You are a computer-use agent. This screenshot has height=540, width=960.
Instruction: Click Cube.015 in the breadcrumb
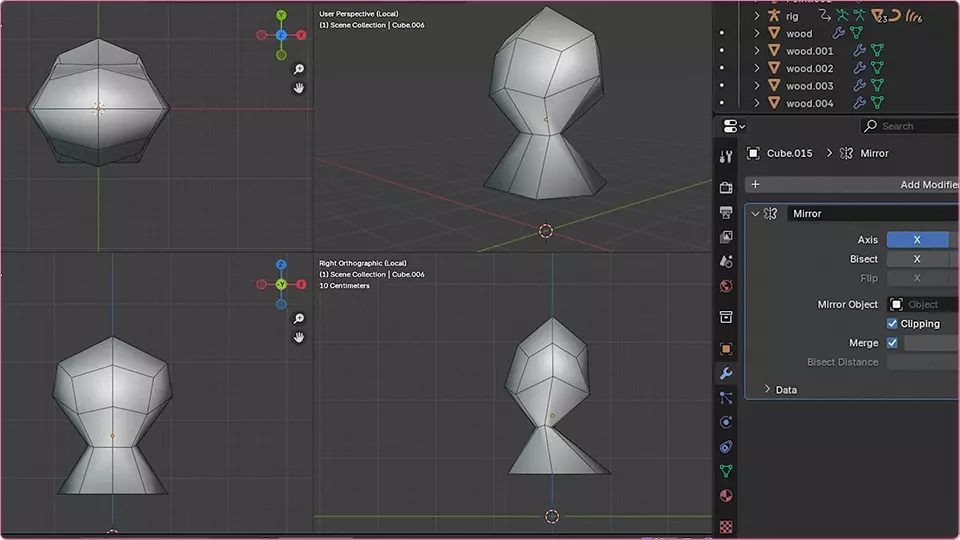790,153
